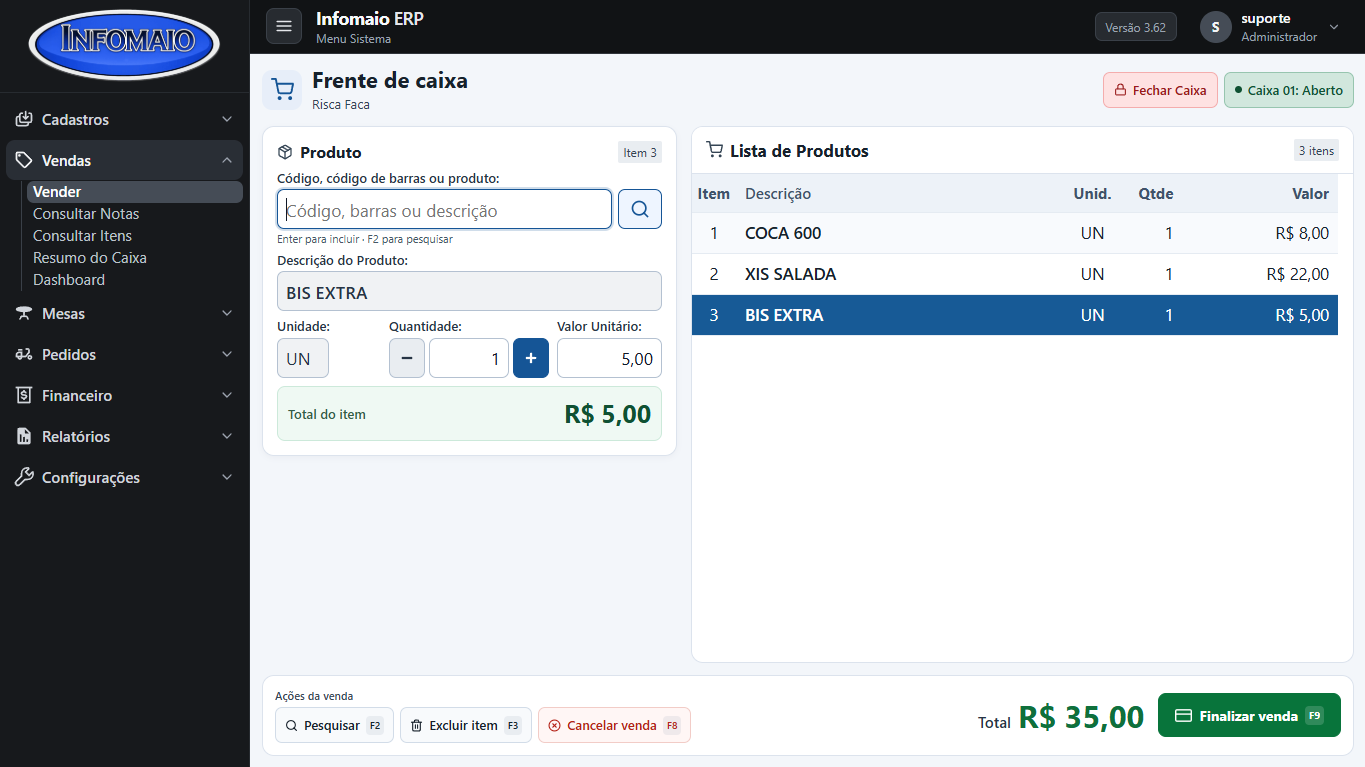Click the Relatórios chart icon

point(24,436)
